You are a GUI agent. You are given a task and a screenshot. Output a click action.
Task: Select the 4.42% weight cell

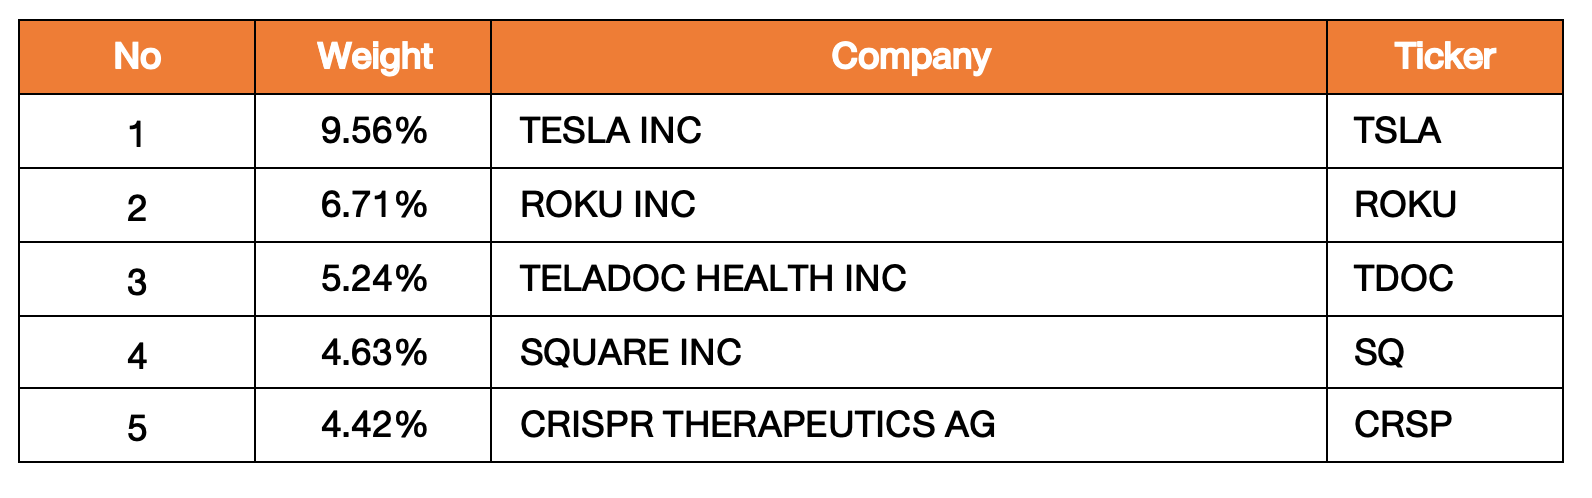(374, 425)
